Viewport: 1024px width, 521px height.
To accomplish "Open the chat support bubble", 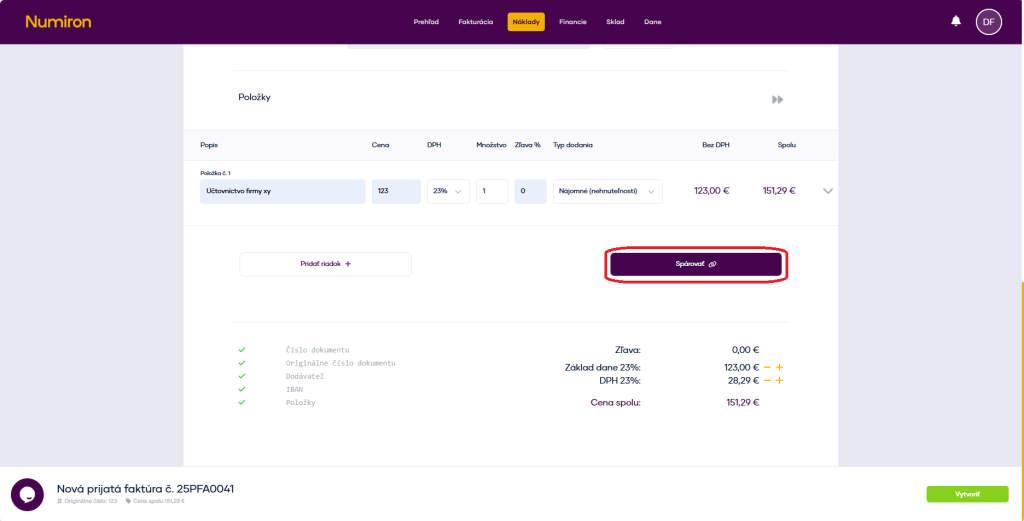I will point(27,494).
